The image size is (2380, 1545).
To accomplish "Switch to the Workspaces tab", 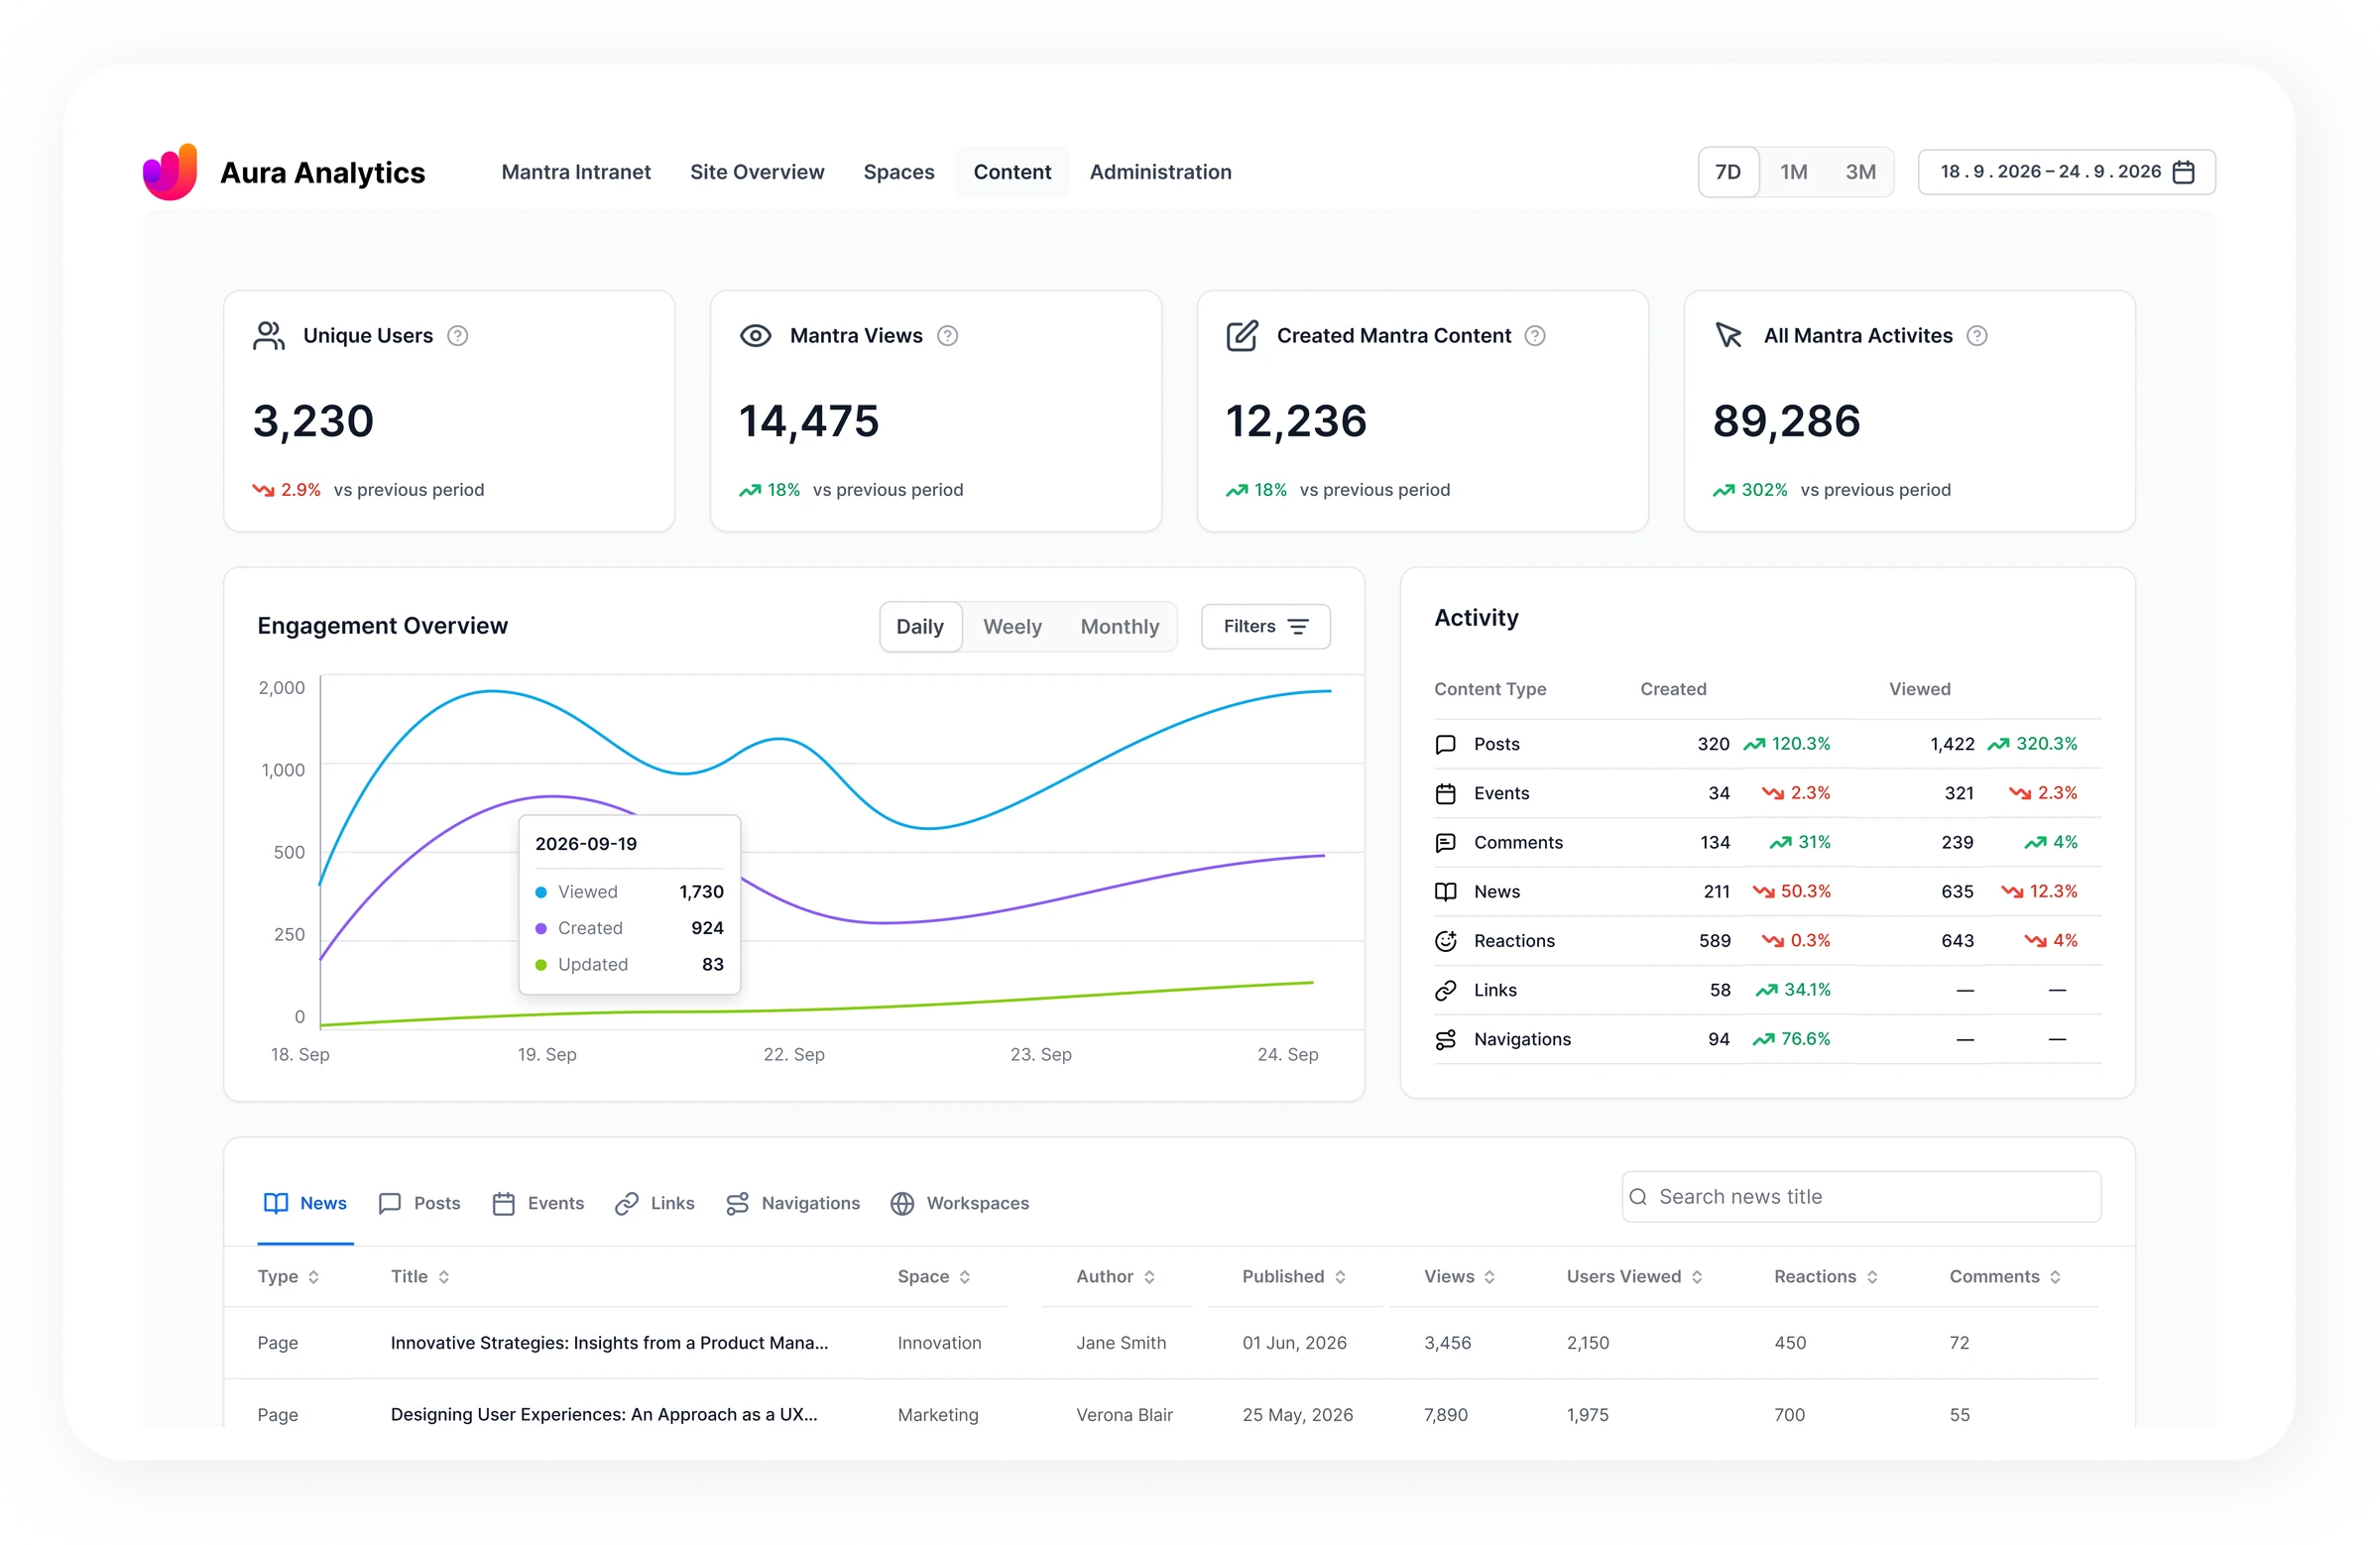I will point(959,1204).
